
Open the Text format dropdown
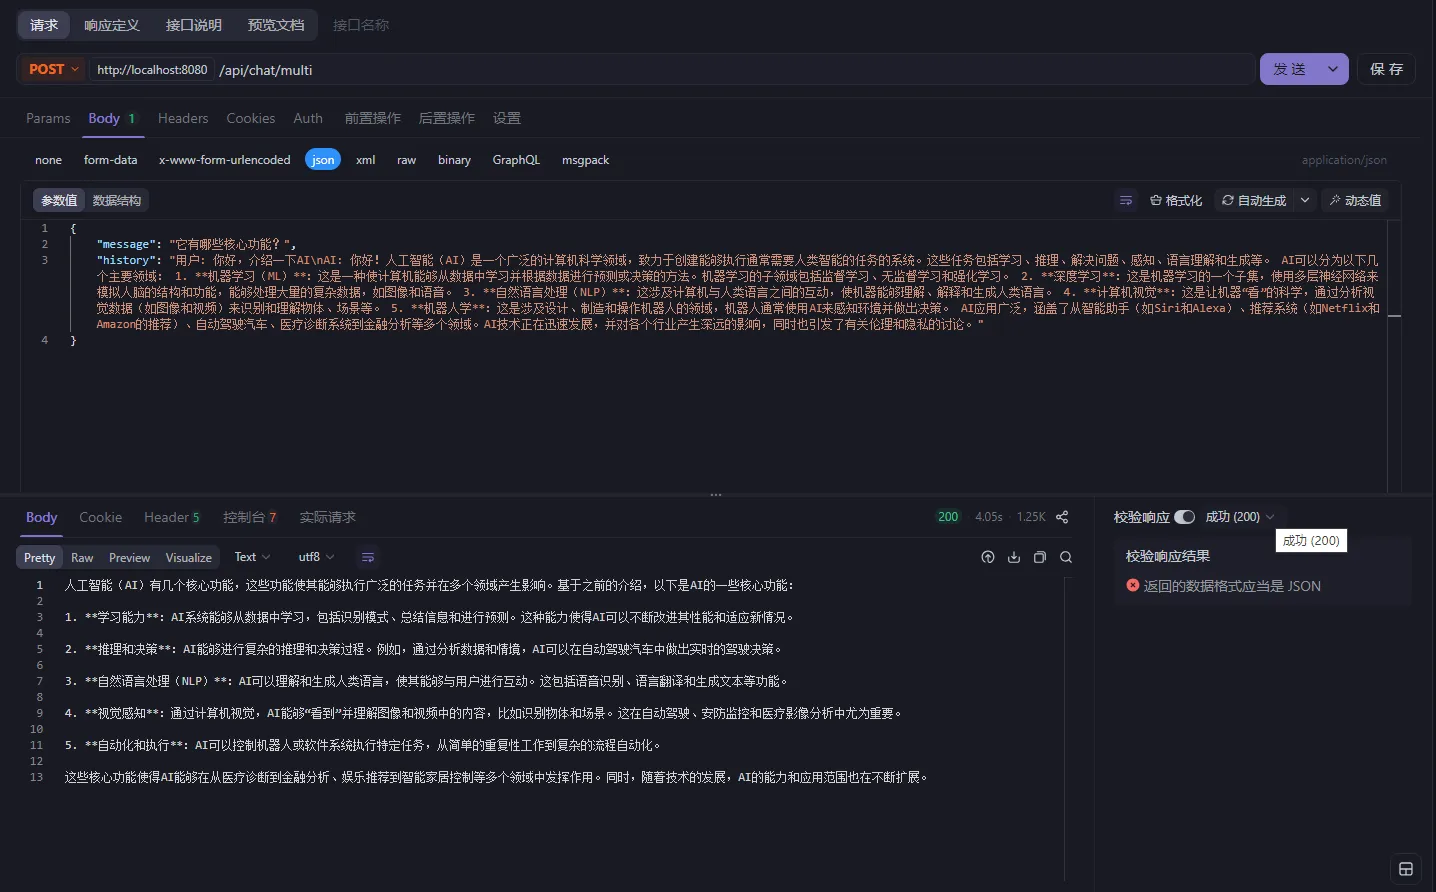pyautogui.click(x=252, y=557)
